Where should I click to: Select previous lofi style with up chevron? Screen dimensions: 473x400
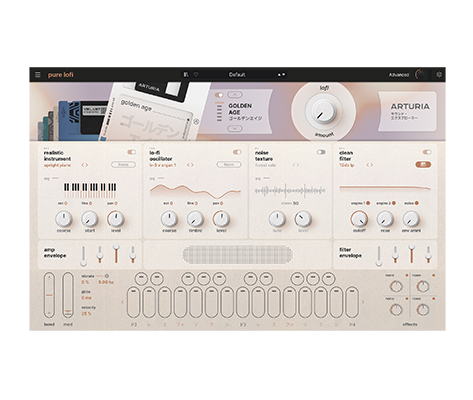click(x=235, y=95)
